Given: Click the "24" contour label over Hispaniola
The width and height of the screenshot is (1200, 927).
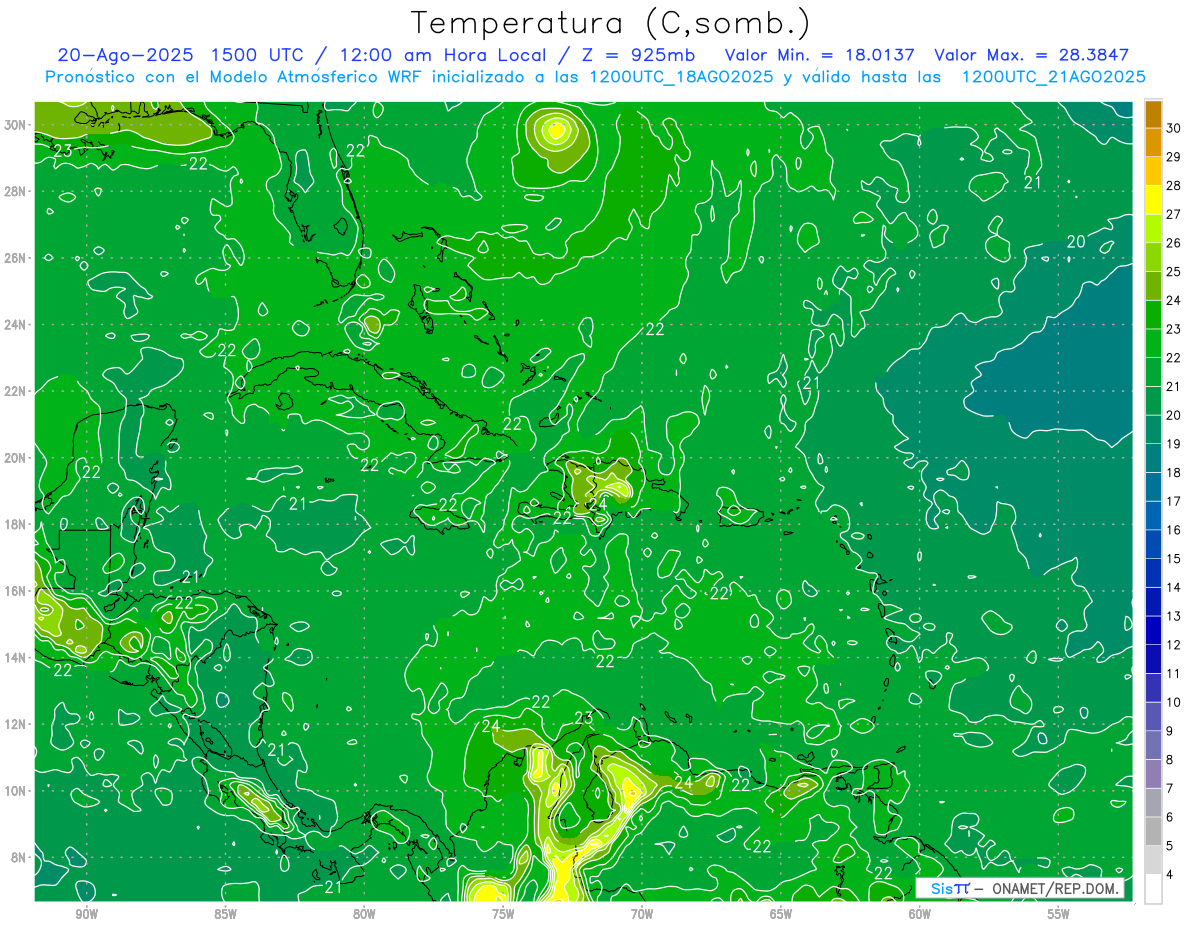Looking at the screenshot, I should coord(598,505).
